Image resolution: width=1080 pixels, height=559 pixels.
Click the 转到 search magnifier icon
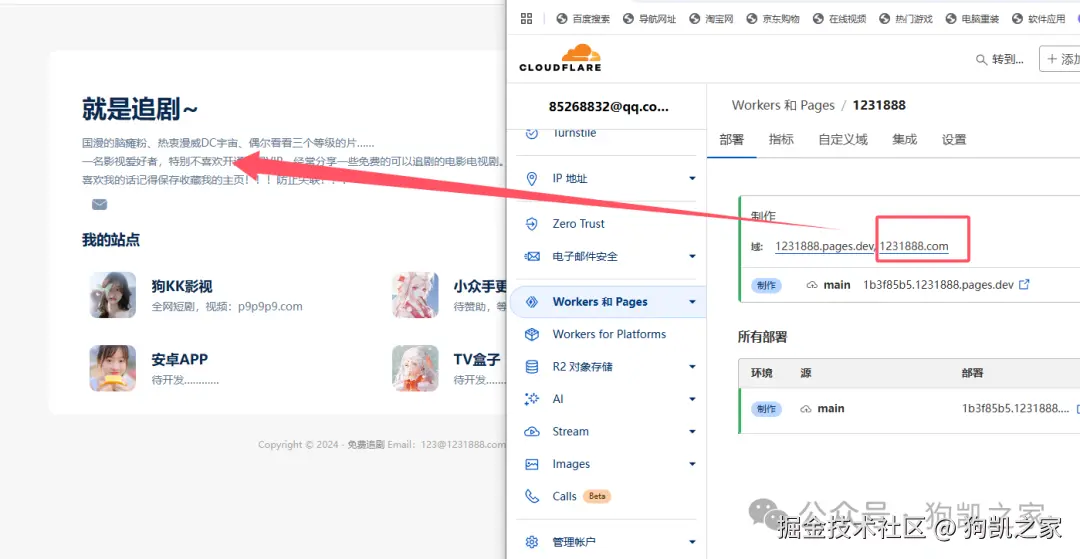[x=982, y=60]
